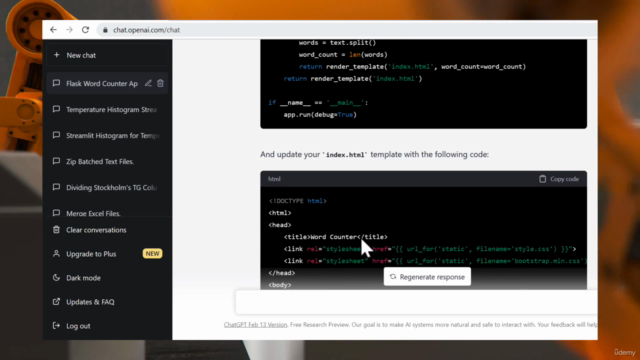Start a New chat

click(107, 55)
